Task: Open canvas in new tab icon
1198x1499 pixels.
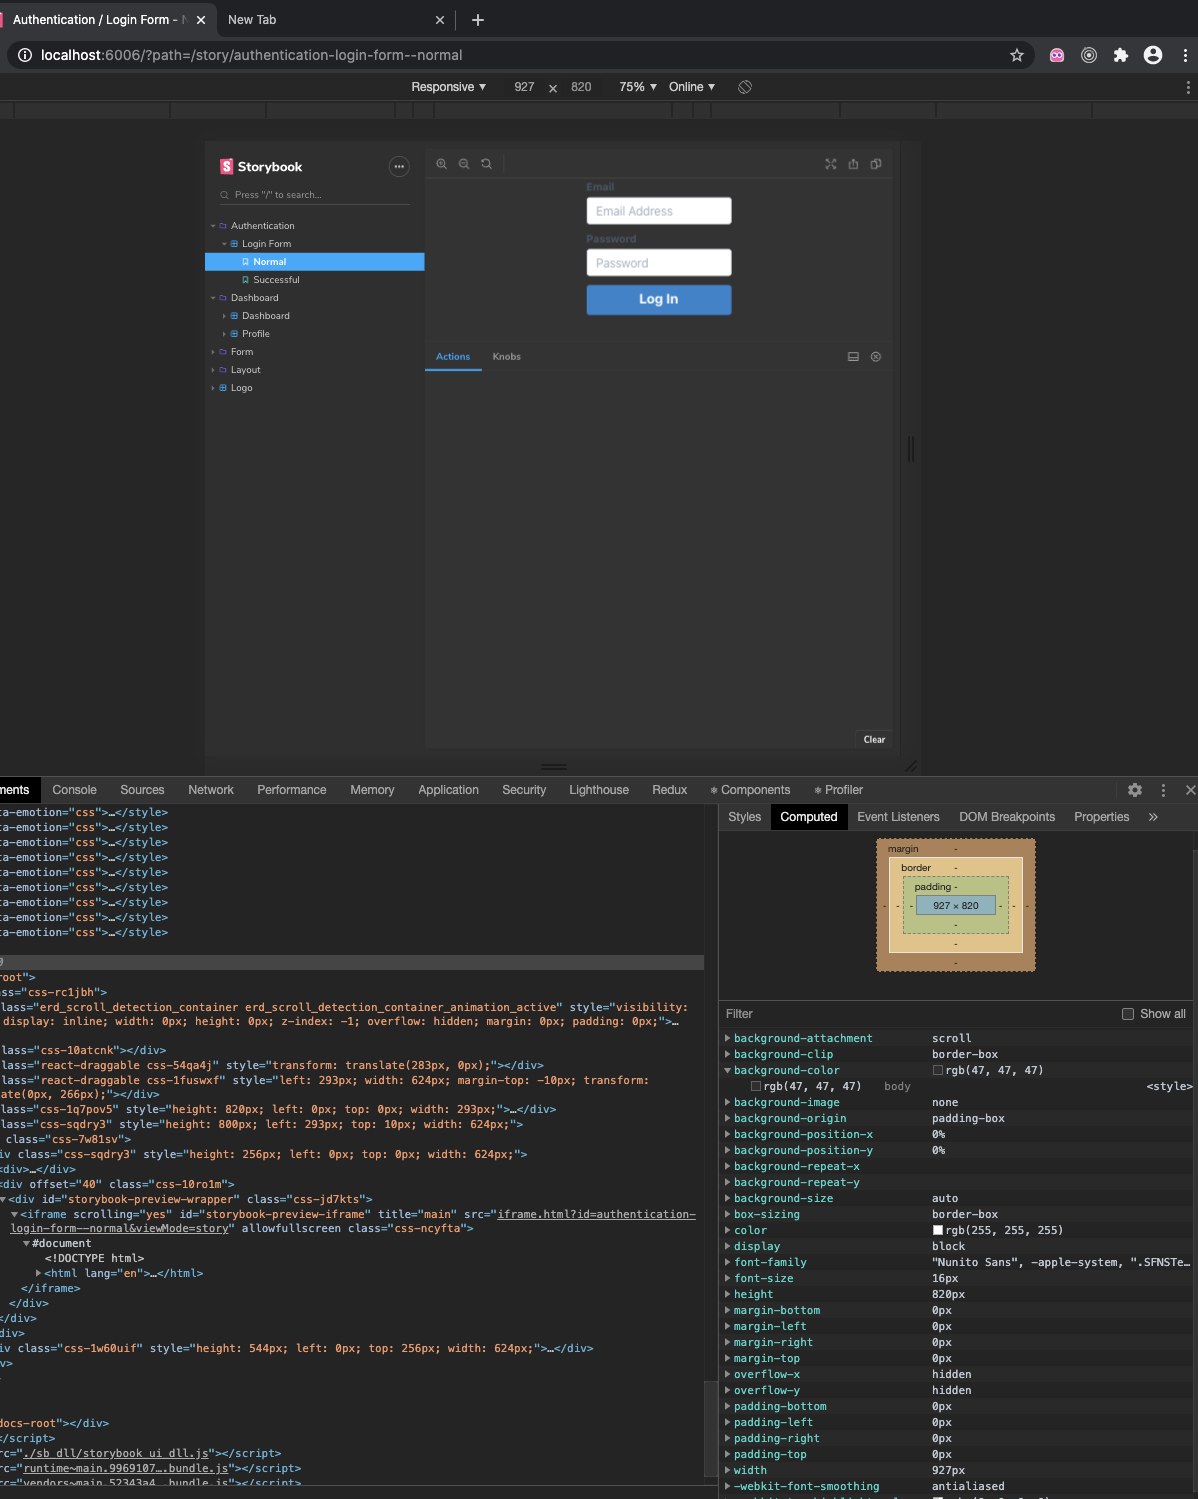Action: coord(853,164)
